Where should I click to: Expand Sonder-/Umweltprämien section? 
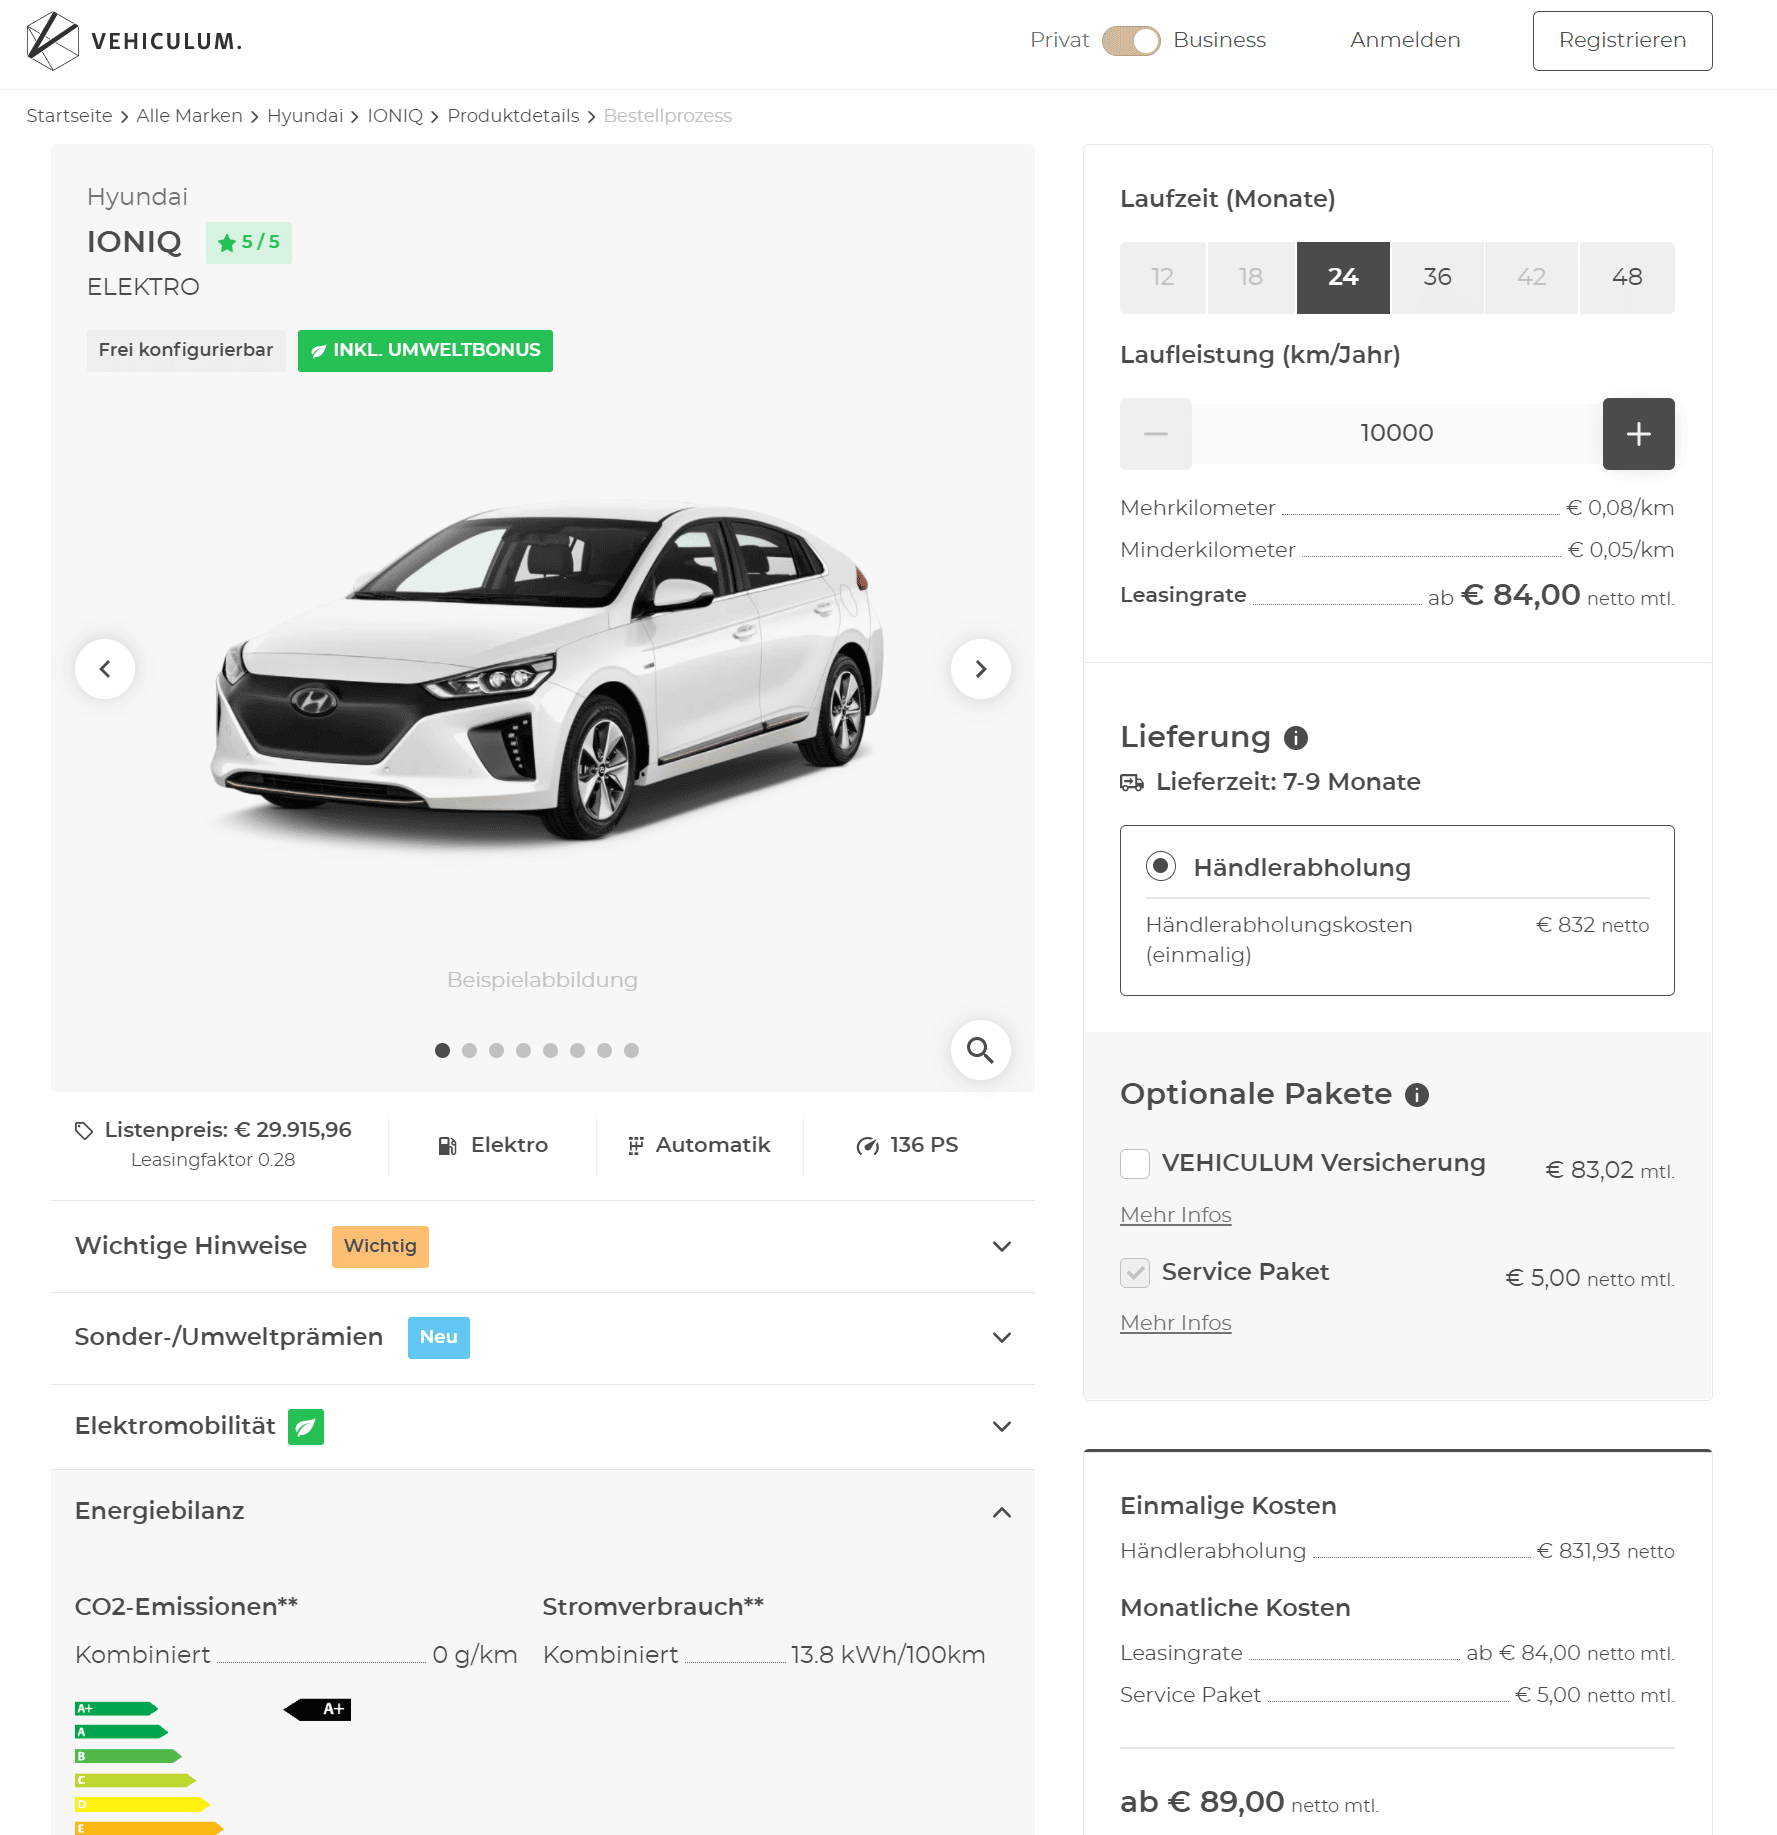point(543,1338)
